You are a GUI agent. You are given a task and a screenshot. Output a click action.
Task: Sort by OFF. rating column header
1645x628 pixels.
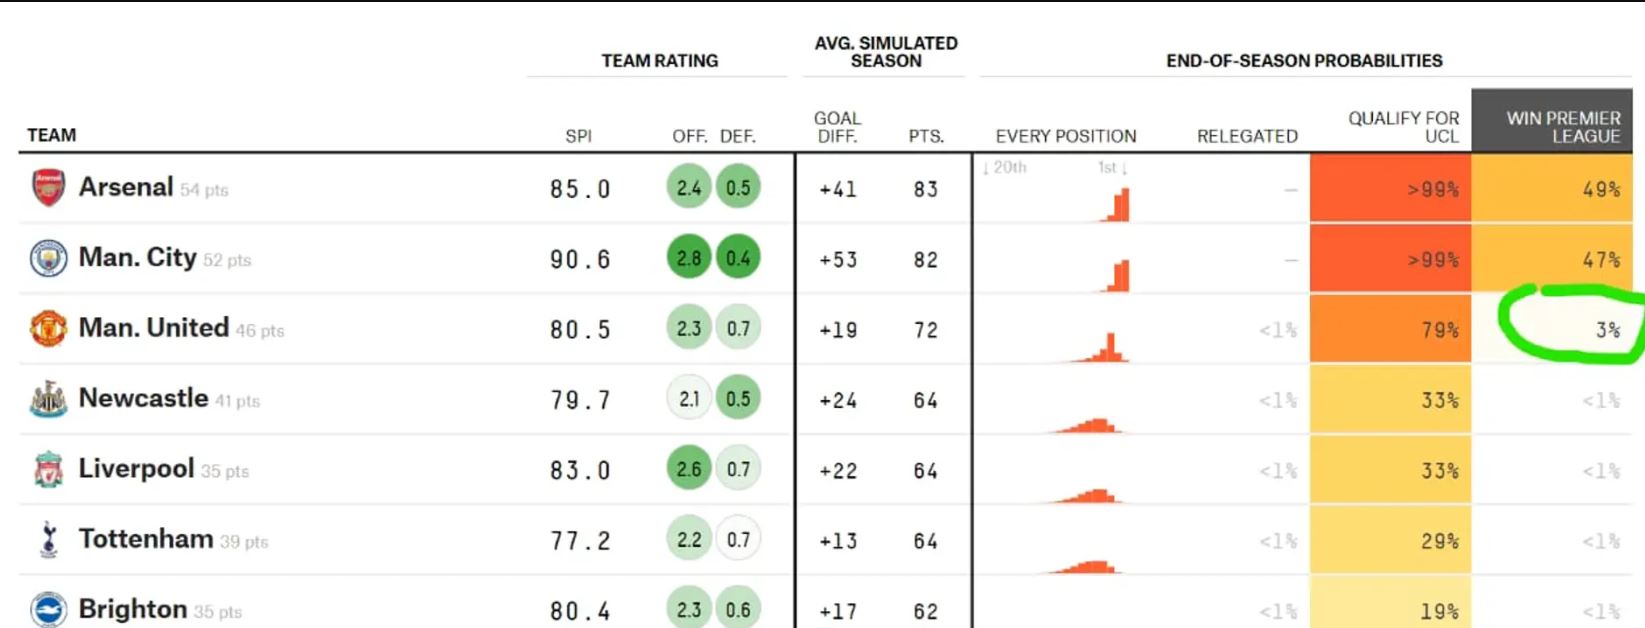(689, 136)
